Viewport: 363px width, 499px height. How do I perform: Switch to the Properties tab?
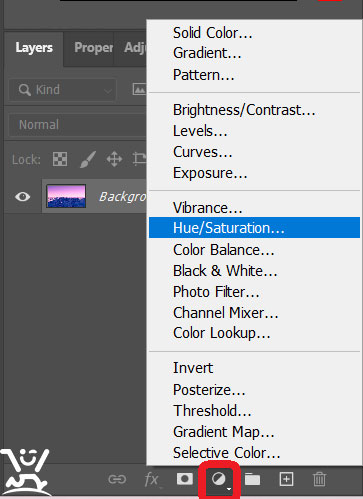click(94, 48)
